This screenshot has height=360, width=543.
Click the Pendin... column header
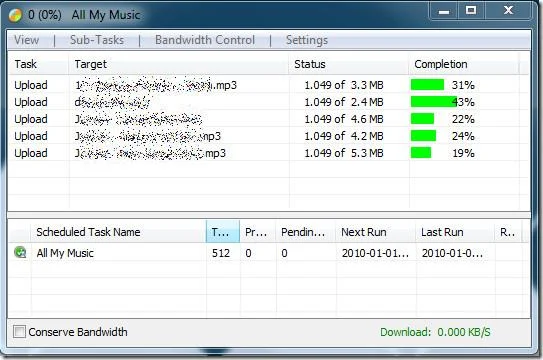point(306,232)
